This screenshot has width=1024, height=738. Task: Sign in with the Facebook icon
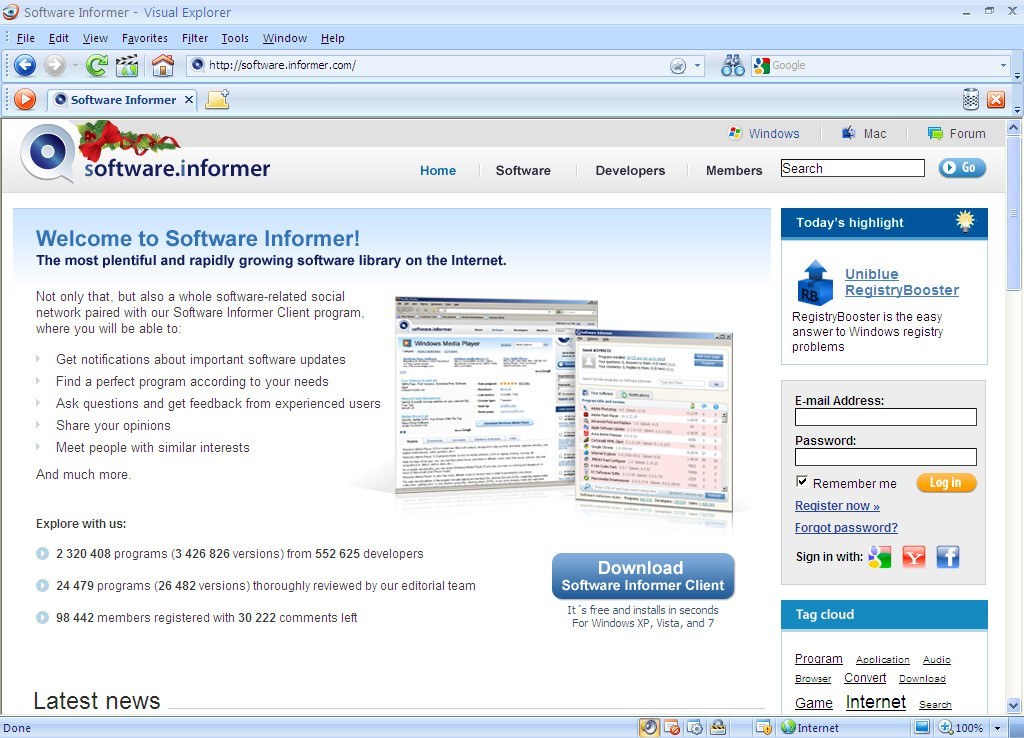(947, 557)
